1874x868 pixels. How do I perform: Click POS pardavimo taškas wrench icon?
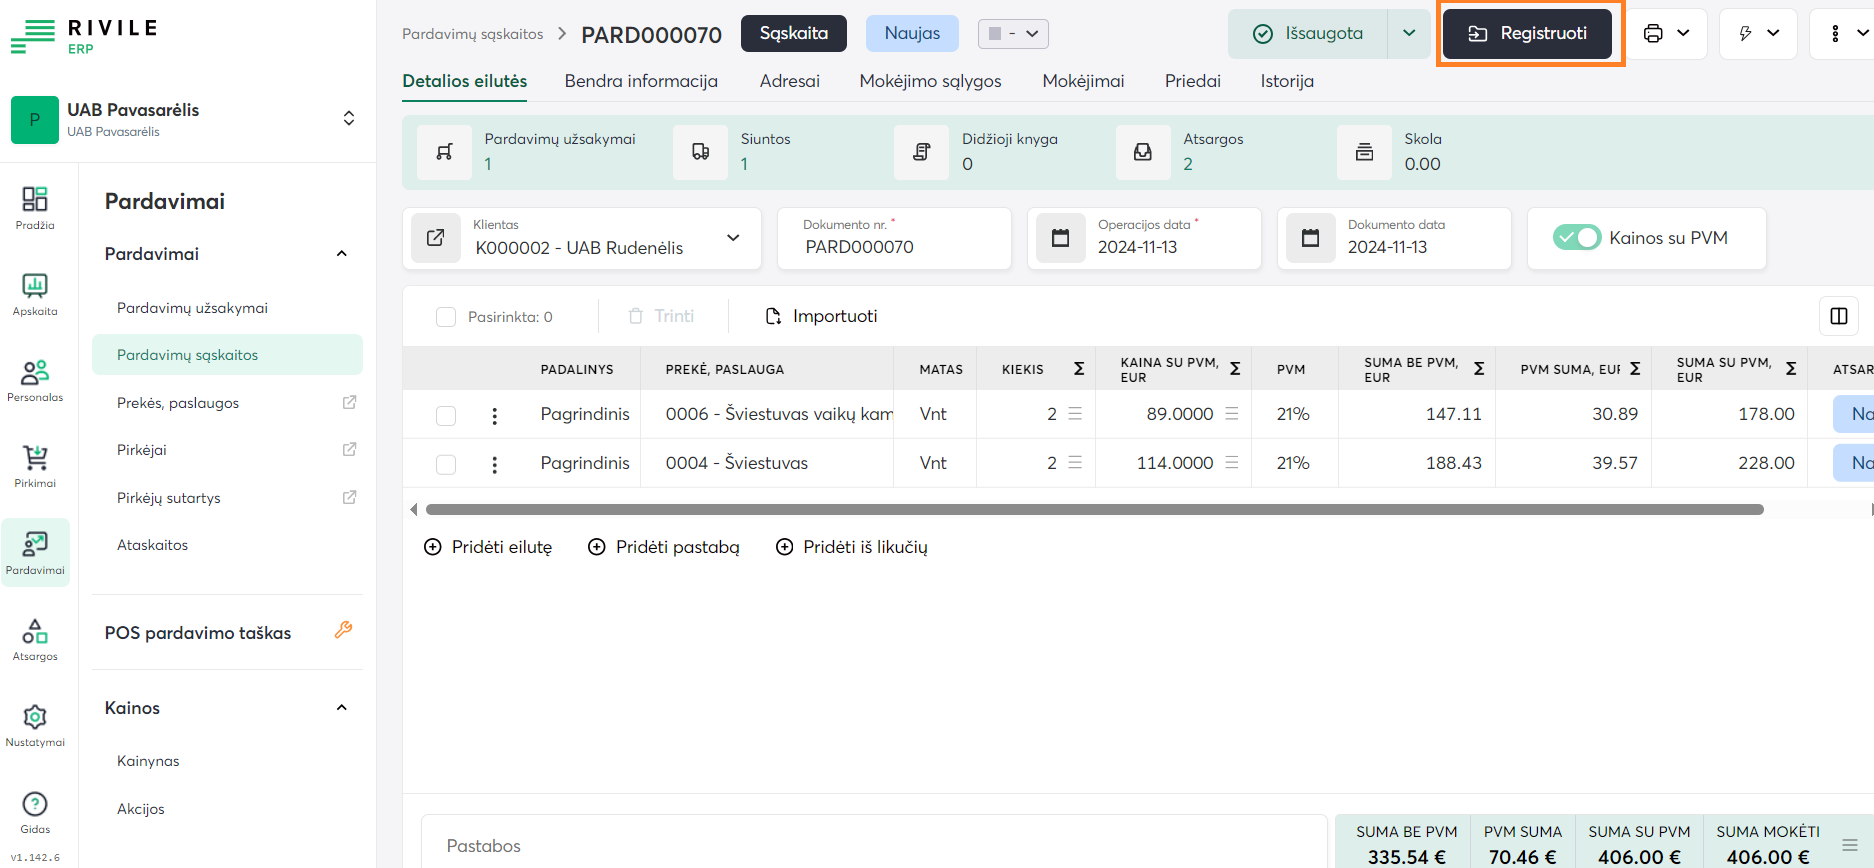point(343,630)
